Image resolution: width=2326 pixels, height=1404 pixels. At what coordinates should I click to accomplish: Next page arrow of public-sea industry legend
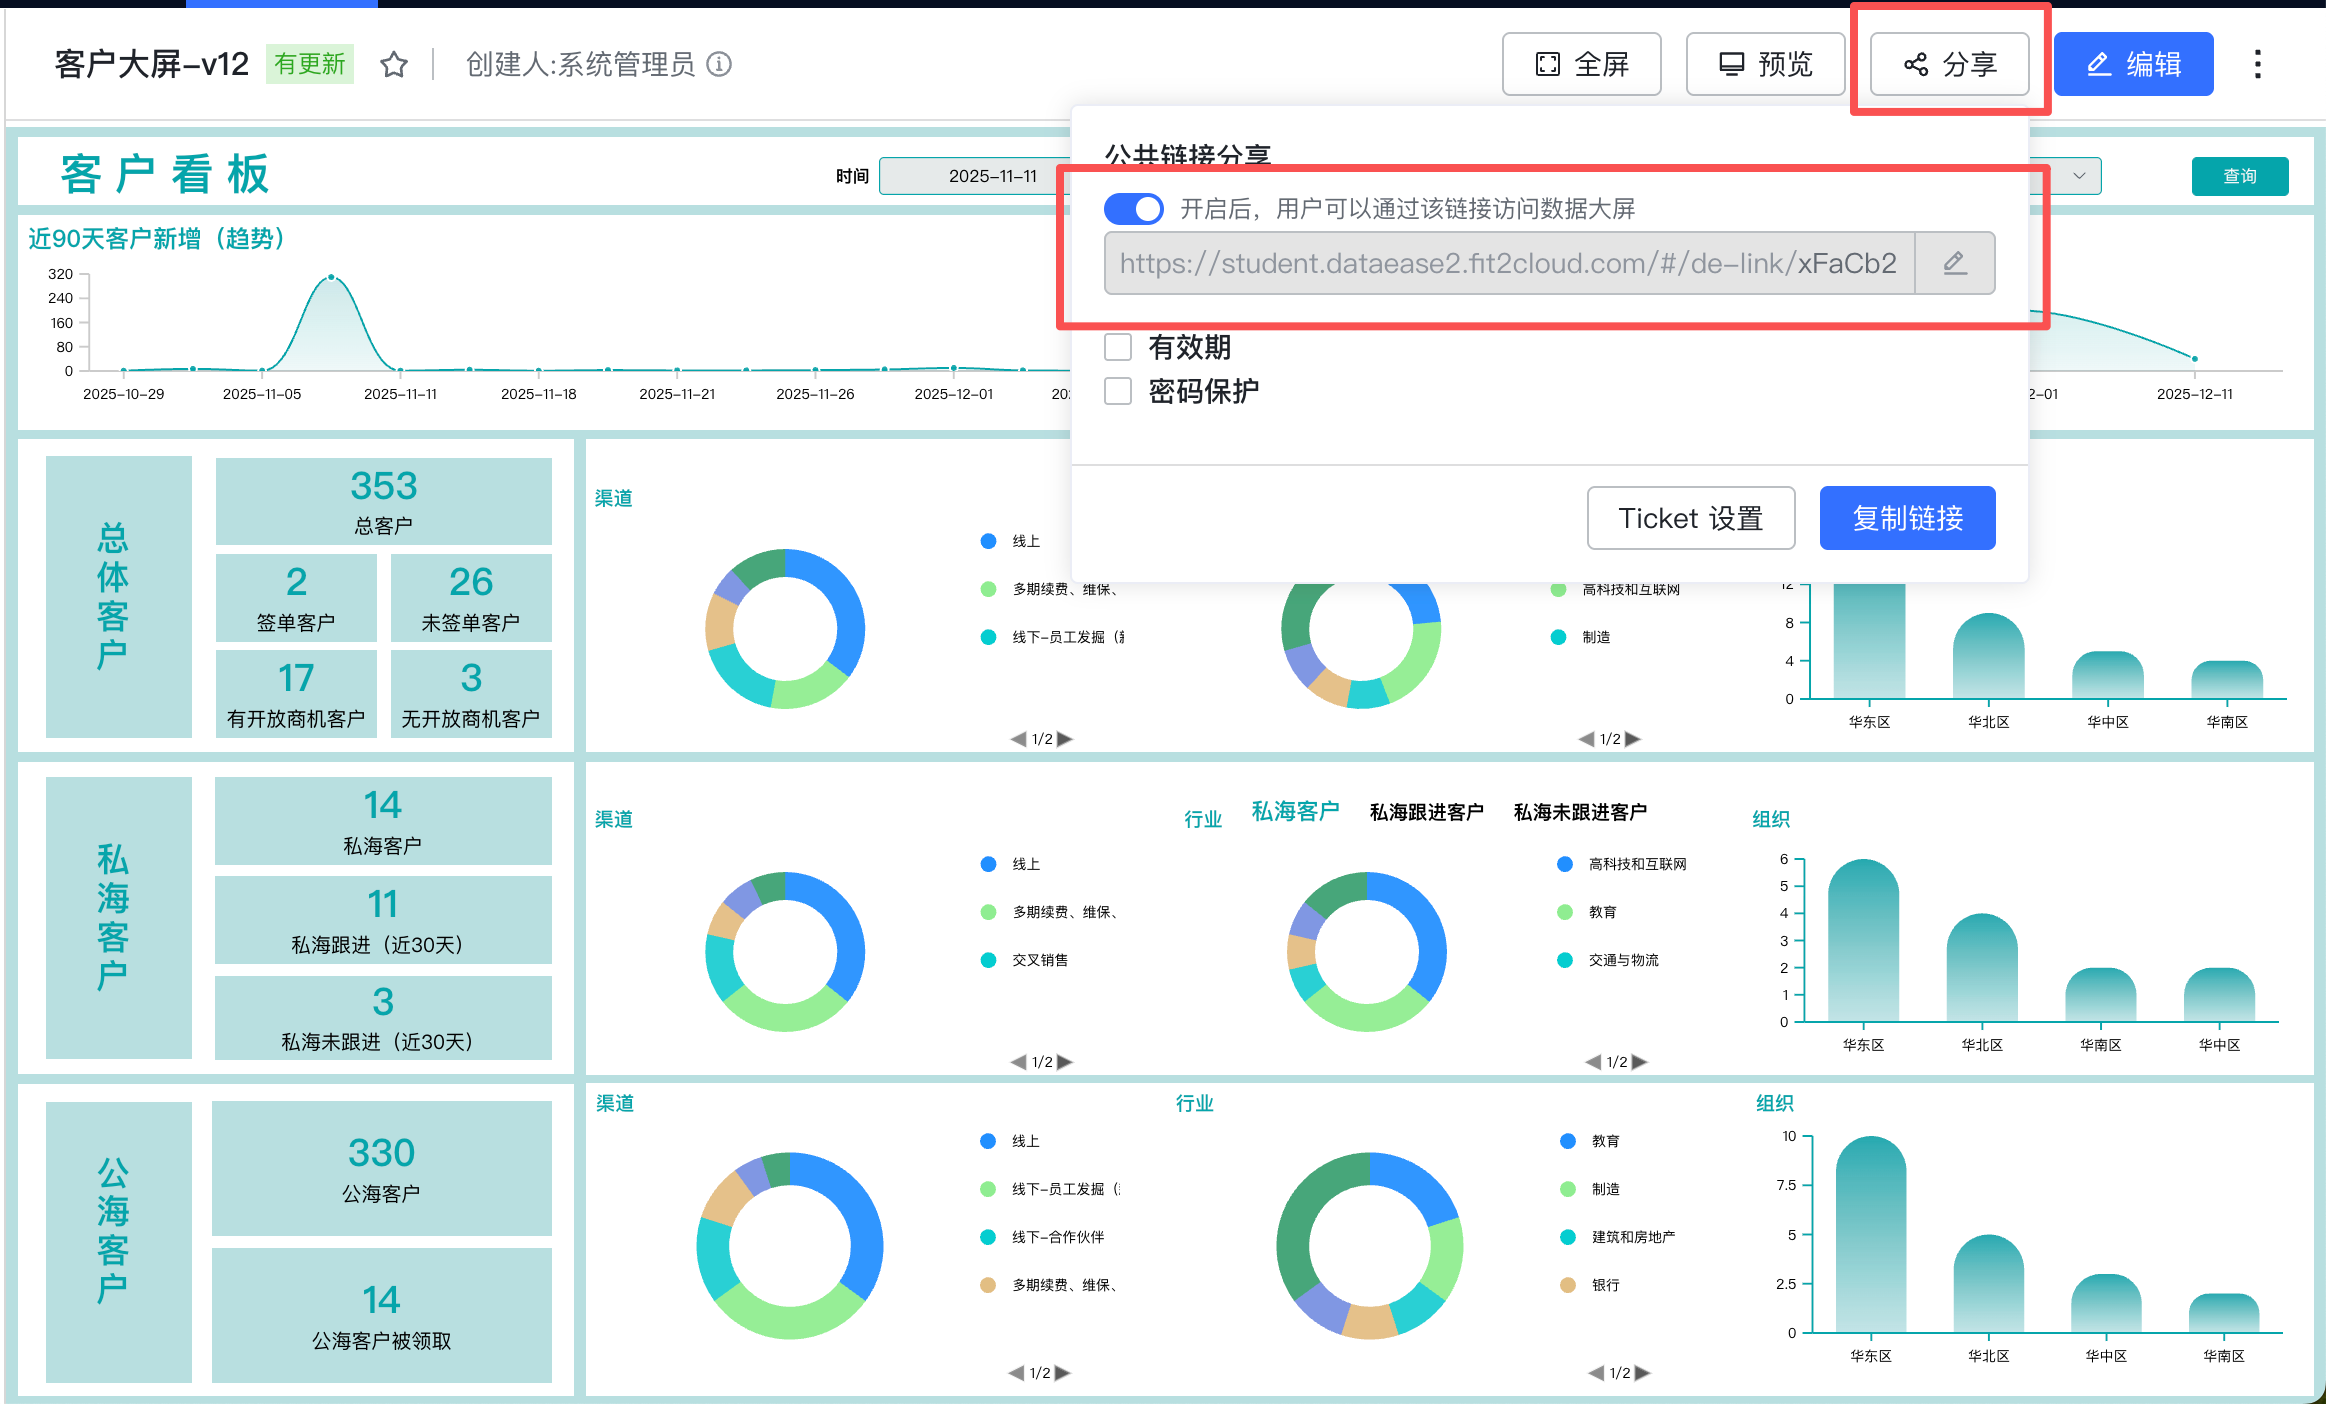[1642, 1373]
